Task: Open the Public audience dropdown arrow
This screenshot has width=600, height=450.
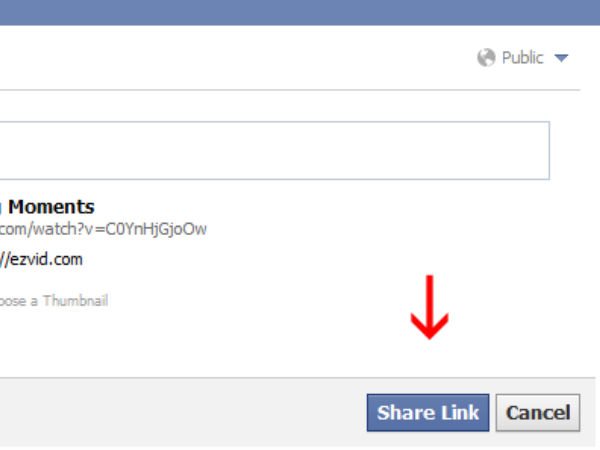Action: [561, 58]
